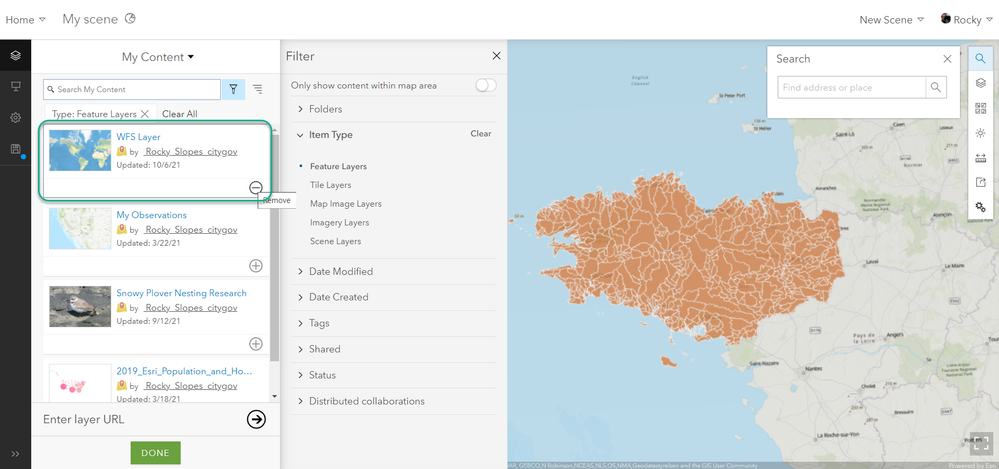This screenshot has height=469, width=999.
Task: Open the Home menu
Action: click(x=25, y=19)
